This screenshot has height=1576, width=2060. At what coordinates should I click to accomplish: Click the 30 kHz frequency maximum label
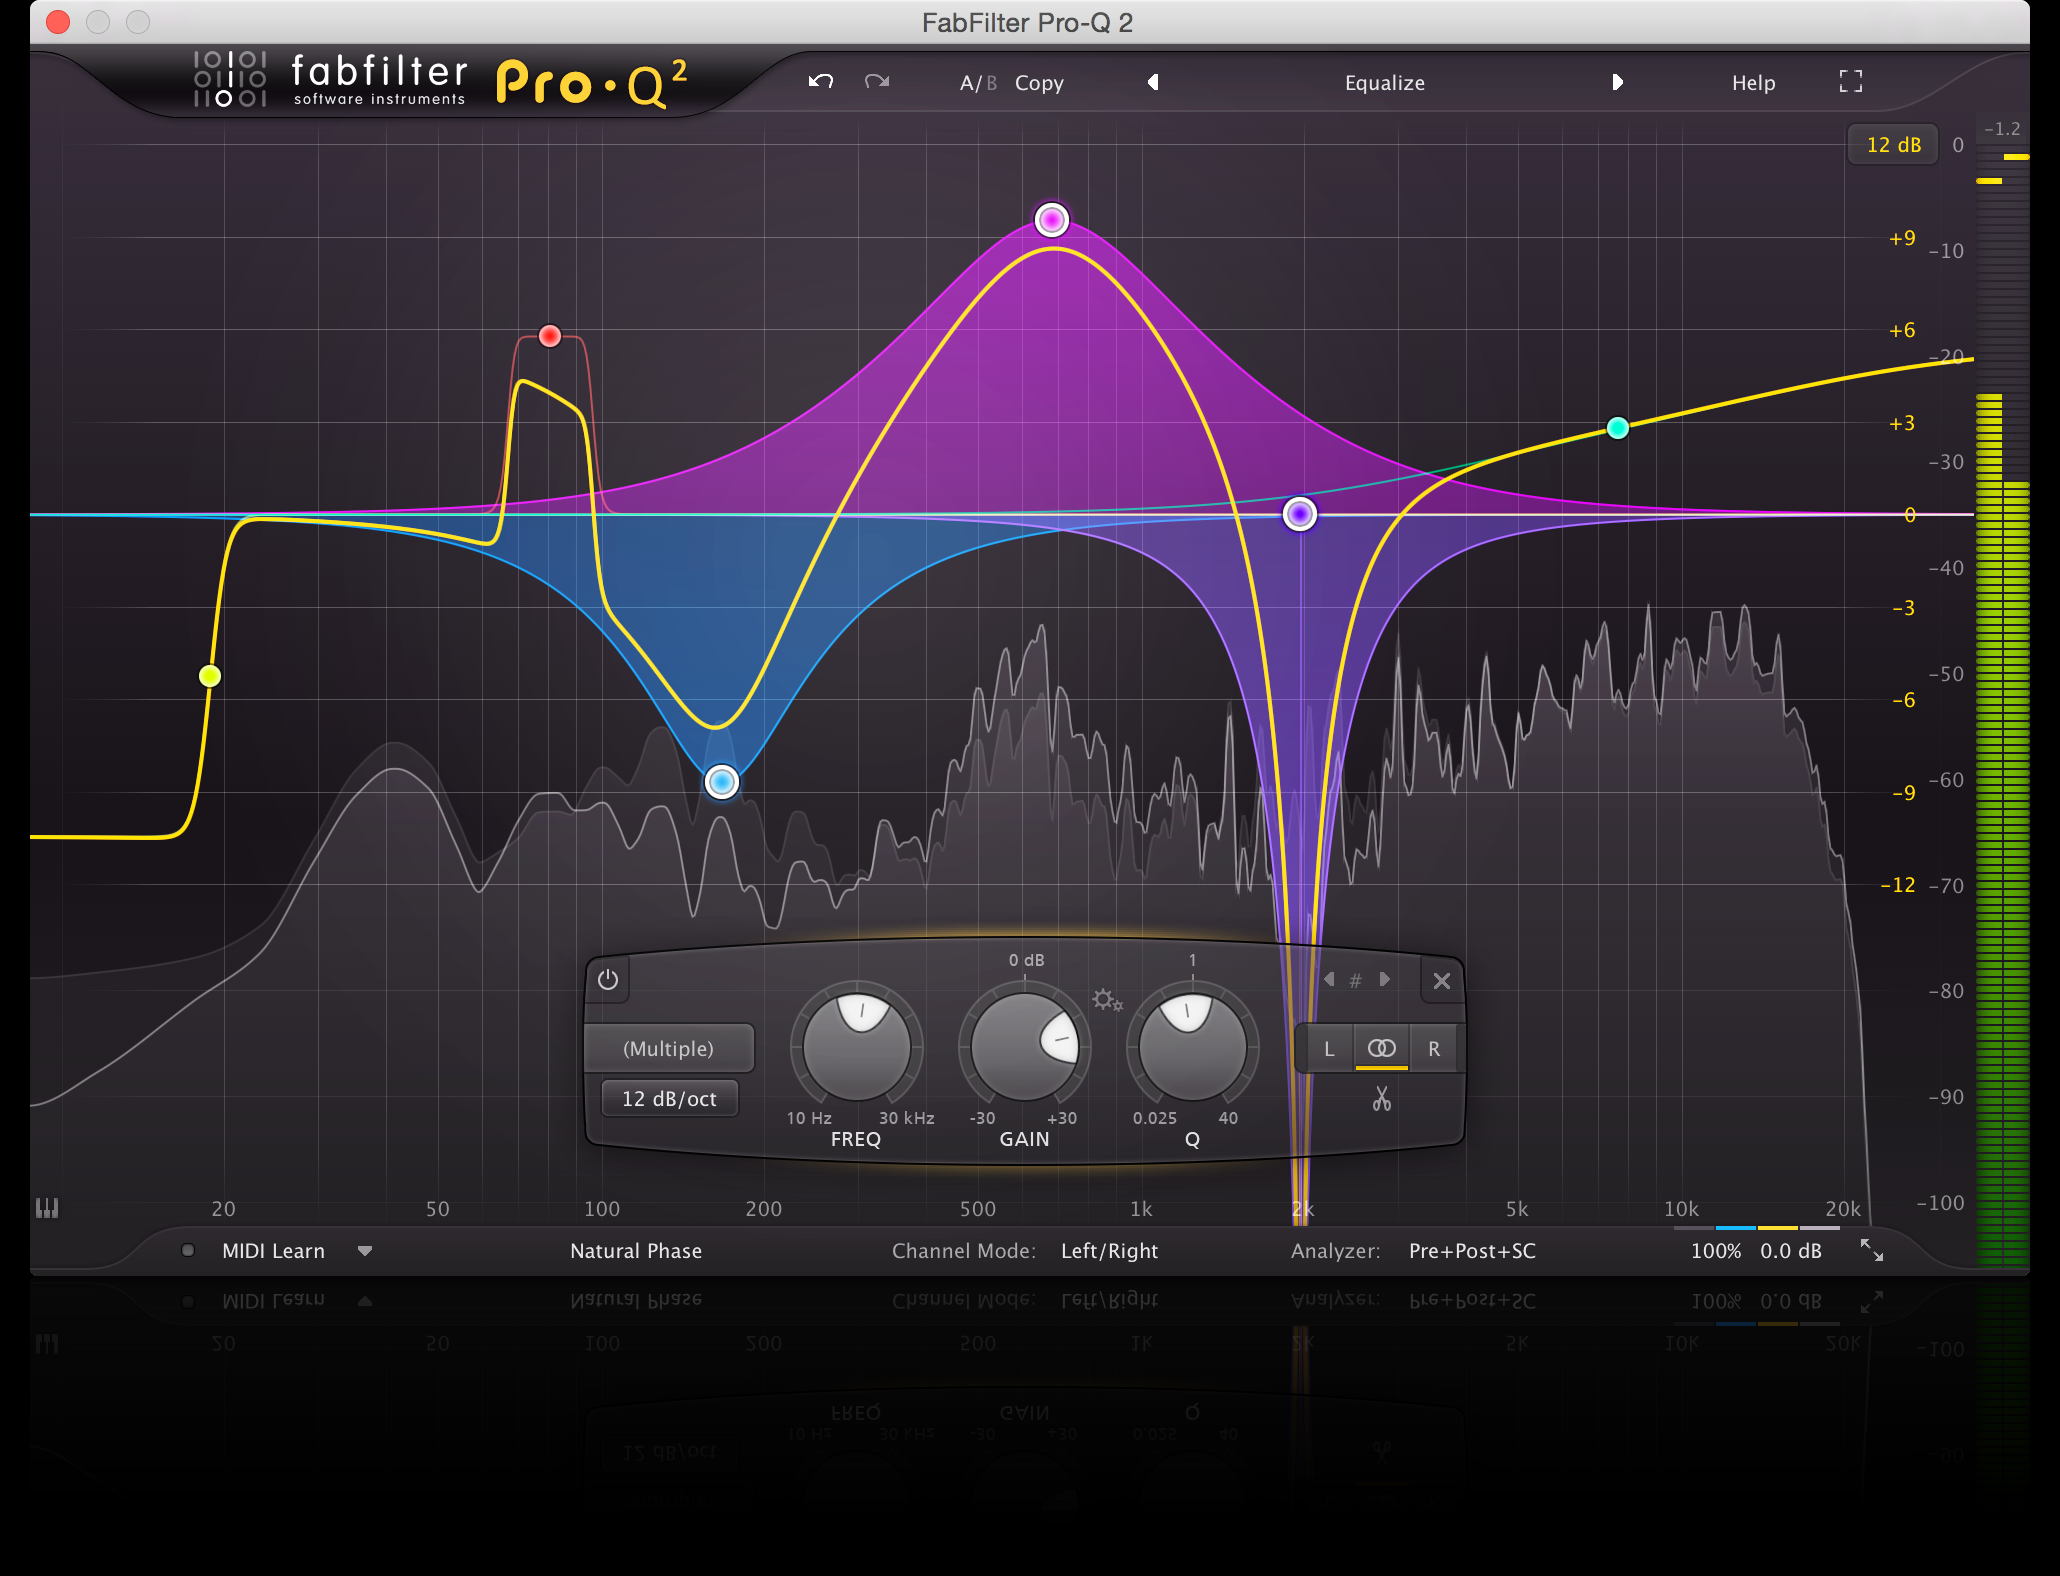pyautogui.click(x=906, y=1118)
